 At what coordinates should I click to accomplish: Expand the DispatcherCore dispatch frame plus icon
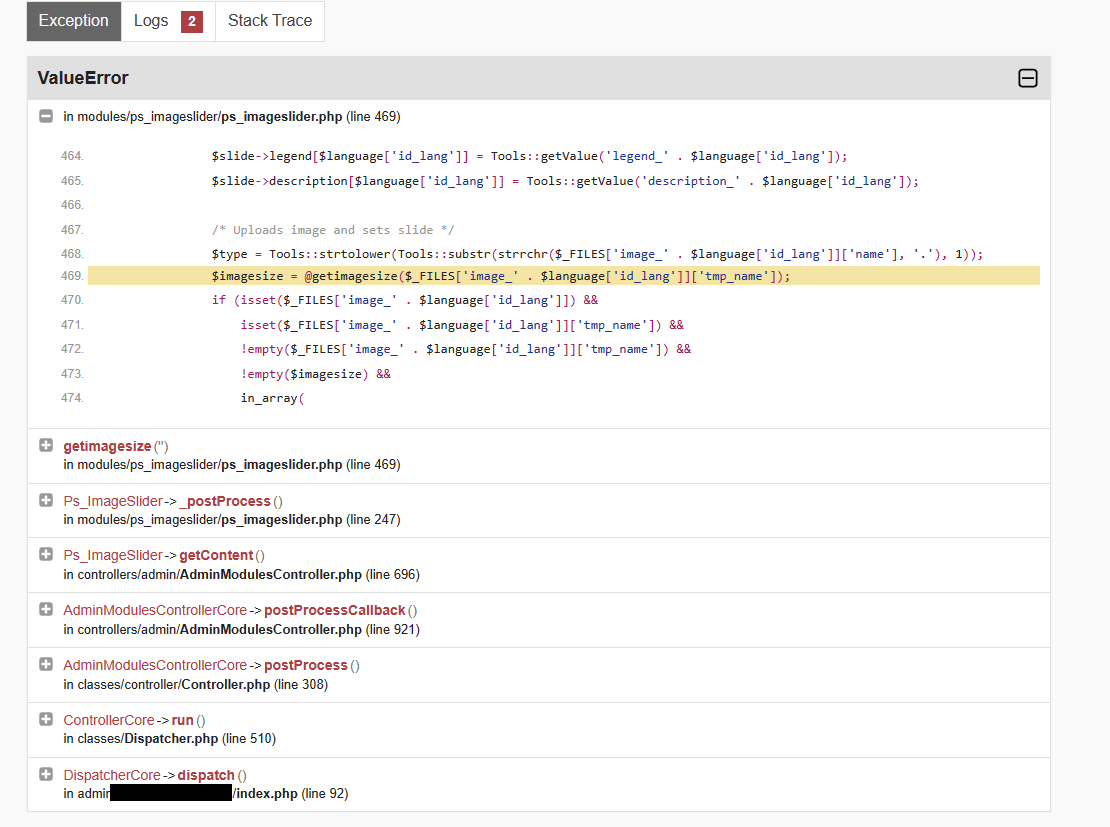click(46, 773)
